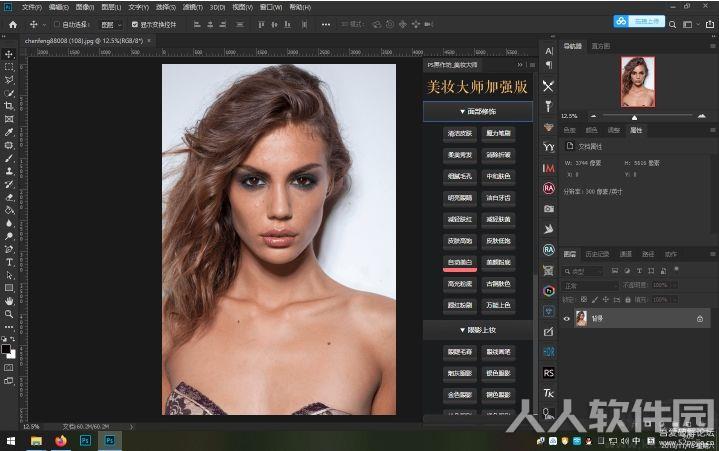Image resolution: width=719 pixels, height=451 pixels.
Task: Open the IM plugin icon in the dock
Action: (548, 168)
